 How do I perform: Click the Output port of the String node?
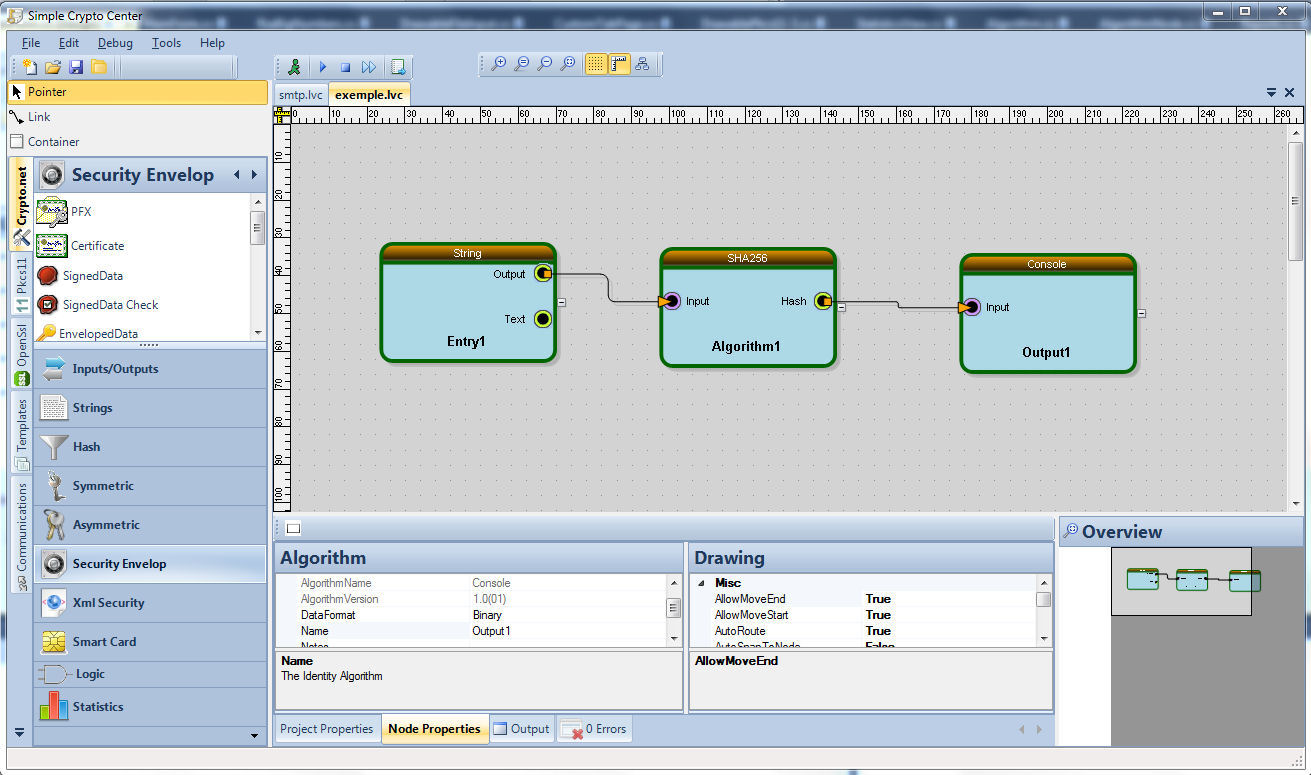click(x=542, y=273)
